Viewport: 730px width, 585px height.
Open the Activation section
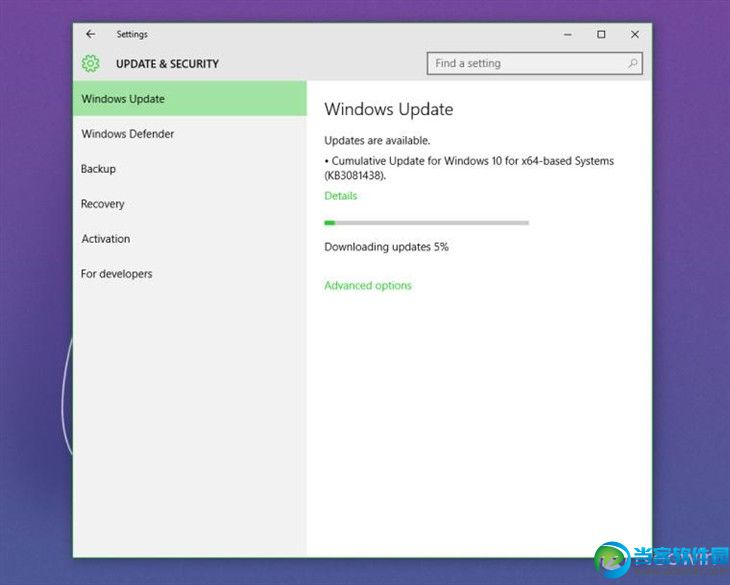(x=190, y=238)
